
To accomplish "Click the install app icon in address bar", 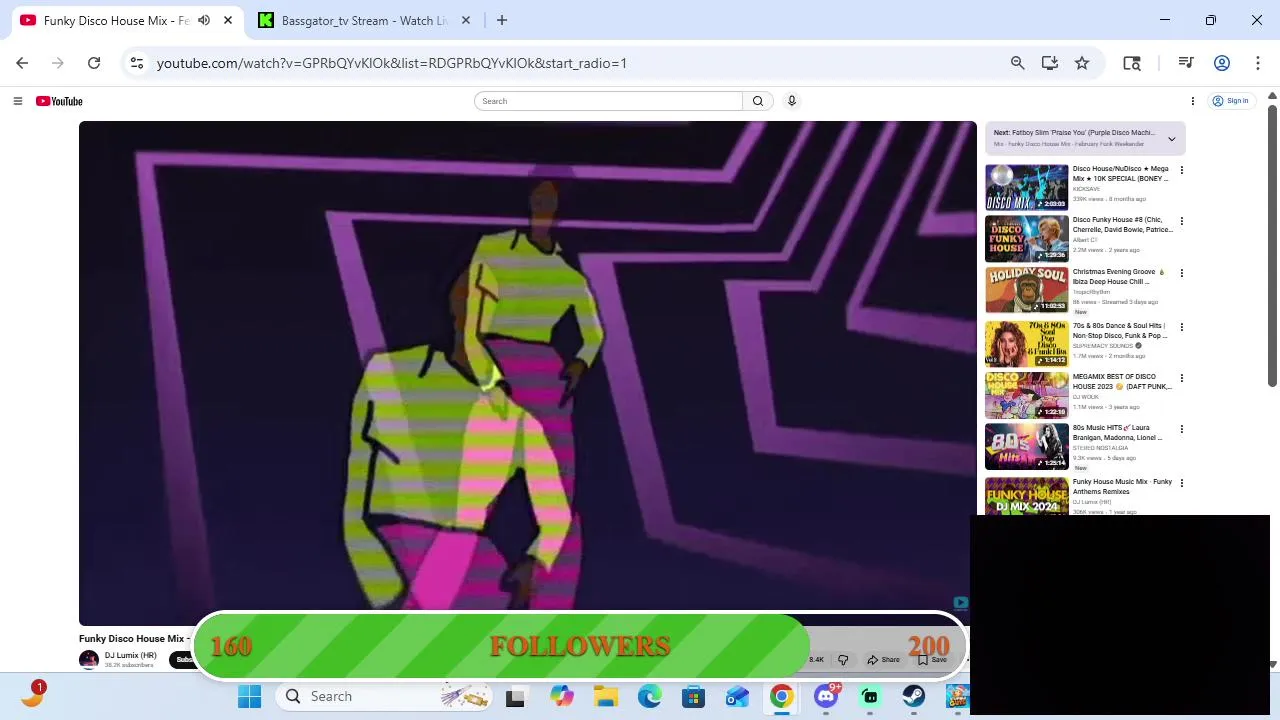I will (x=1049, y=63).
